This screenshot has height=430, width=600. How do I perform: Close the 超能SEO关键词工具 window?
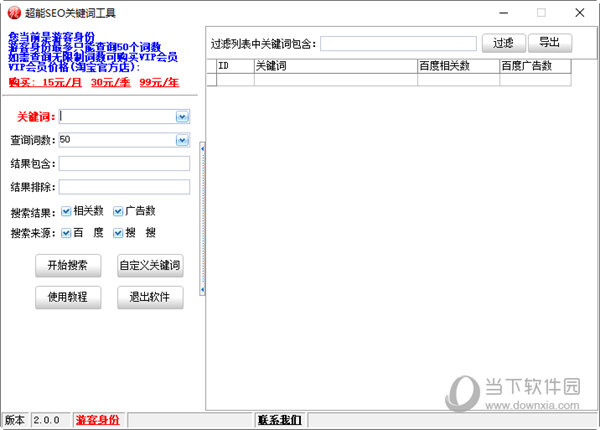coord(580,13)
